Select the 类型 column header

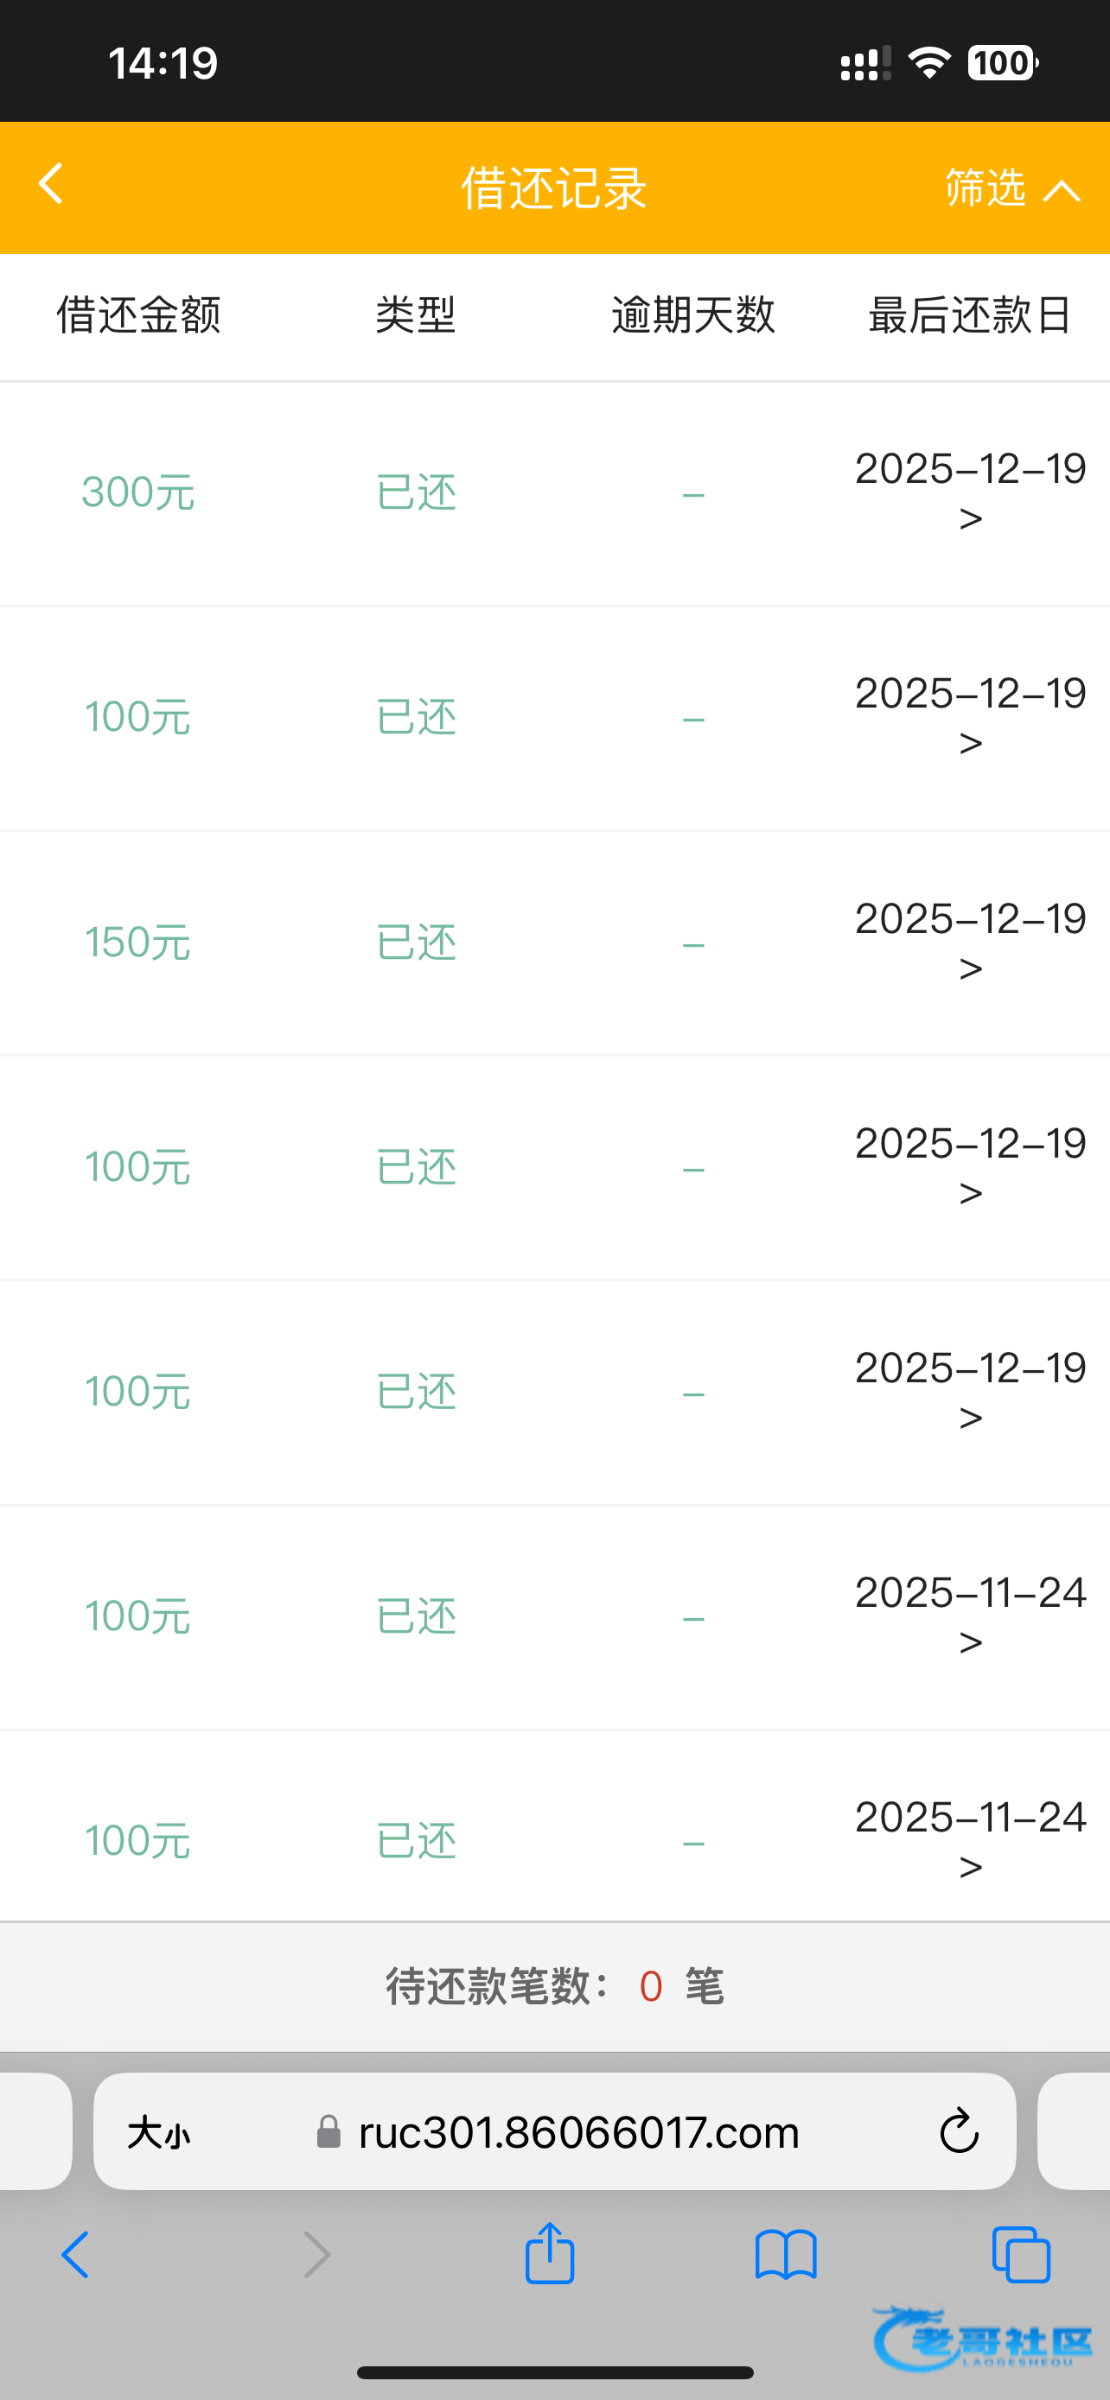[x=416, y=315]
